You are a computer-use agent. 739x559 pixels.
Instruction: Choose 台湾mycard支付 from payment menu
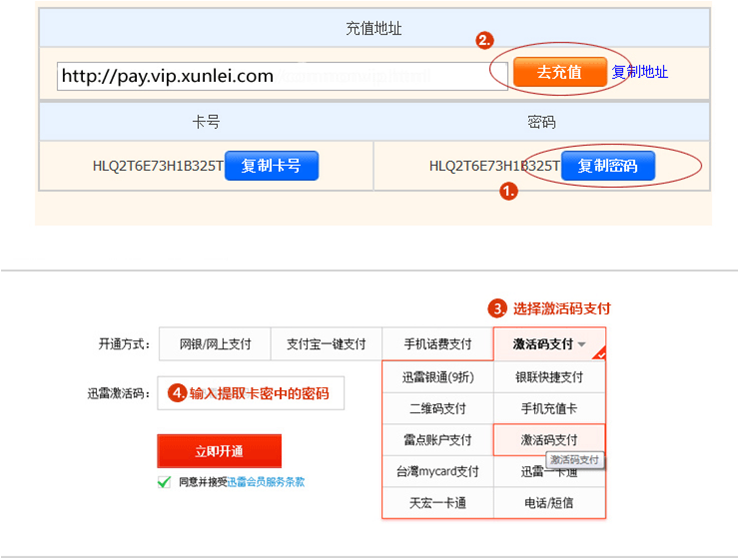click(x=438, y=472)
